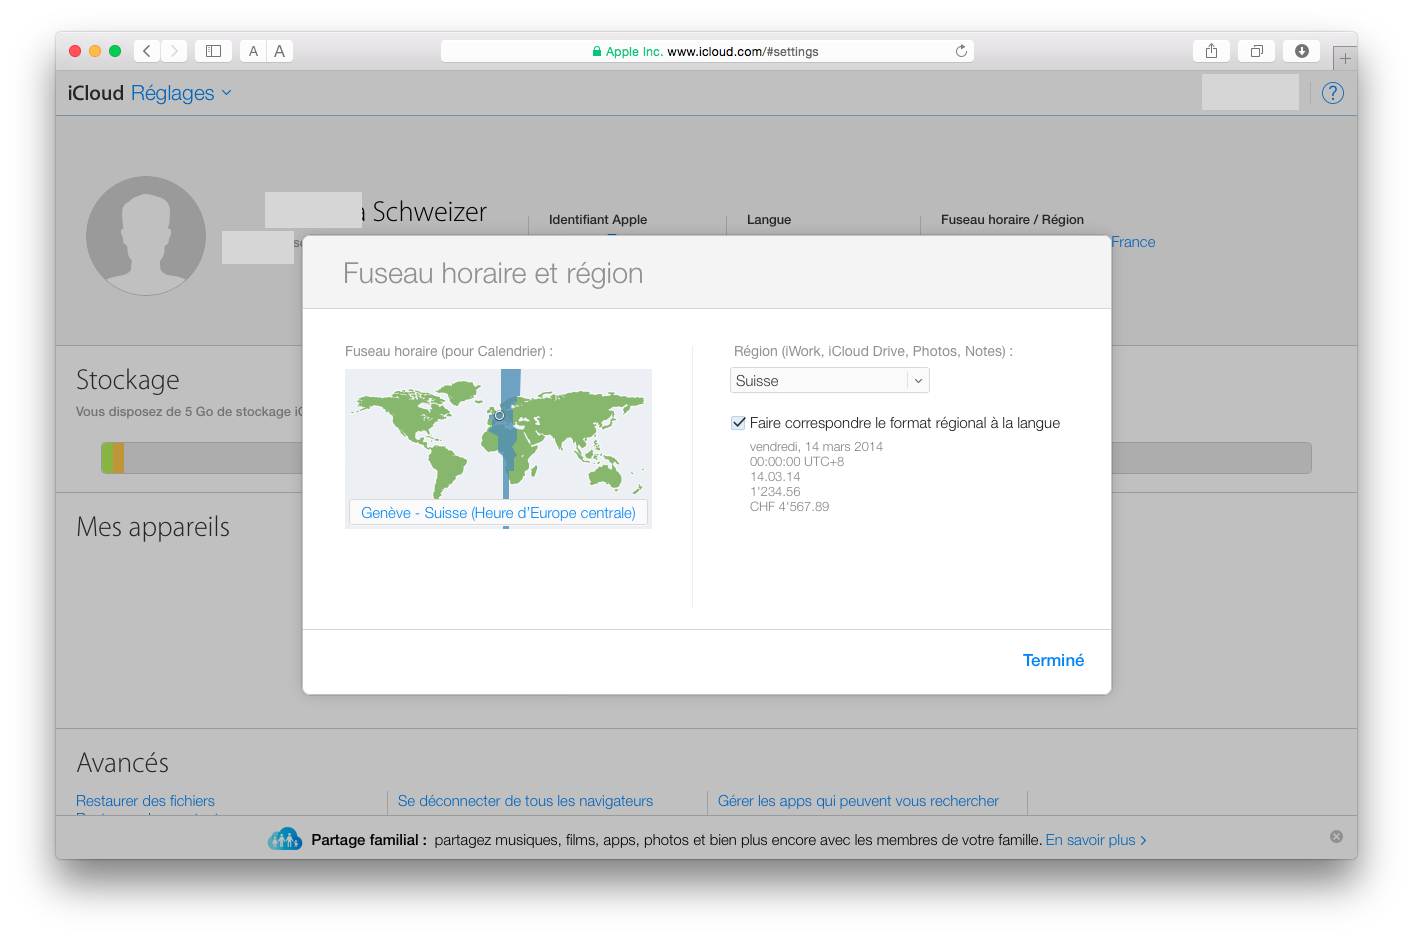1413x939 pixels.
Task: Open Genève time zone selector
Action: [498, 513]
